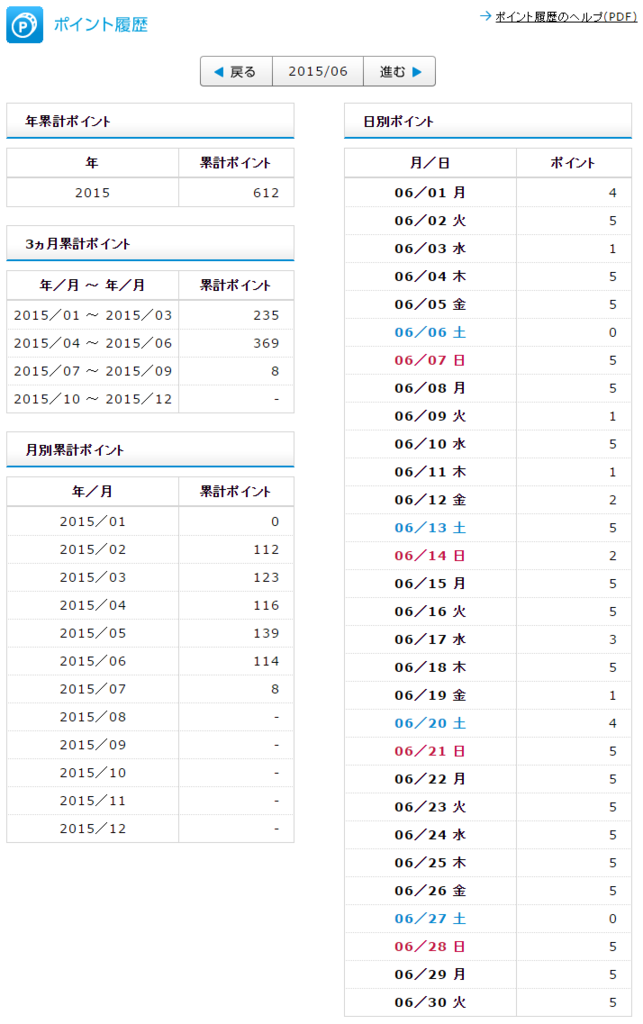This screenshot has height=1024, width=643.
Task: Click the ポイント履歴 page title
Action: tap(101, 25)
